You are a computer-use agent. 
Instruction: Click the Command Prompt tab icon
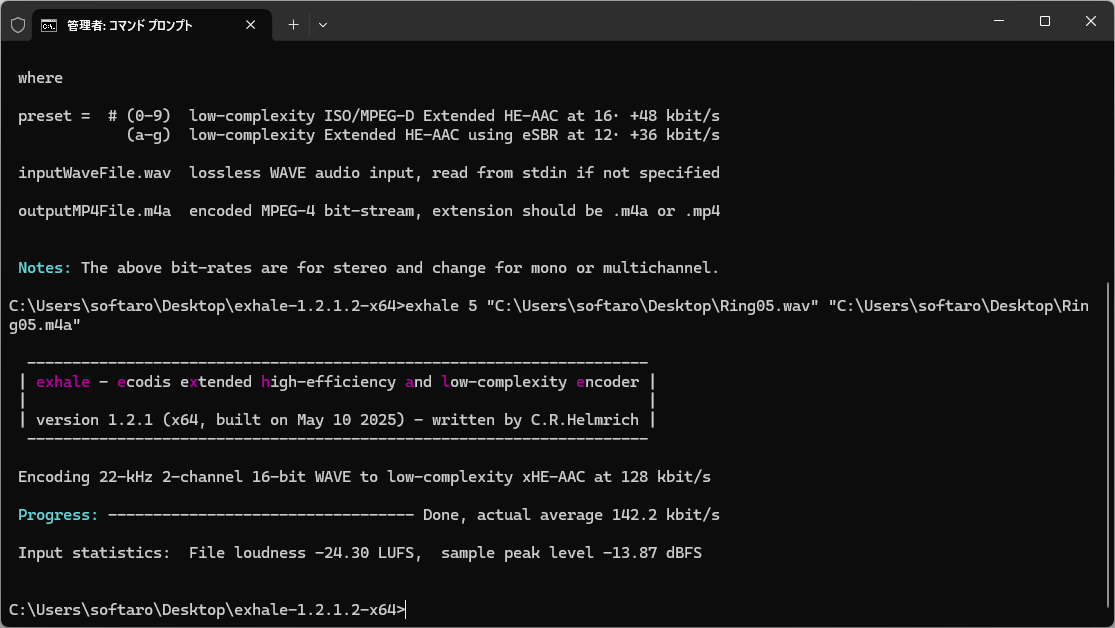[49, 26]
